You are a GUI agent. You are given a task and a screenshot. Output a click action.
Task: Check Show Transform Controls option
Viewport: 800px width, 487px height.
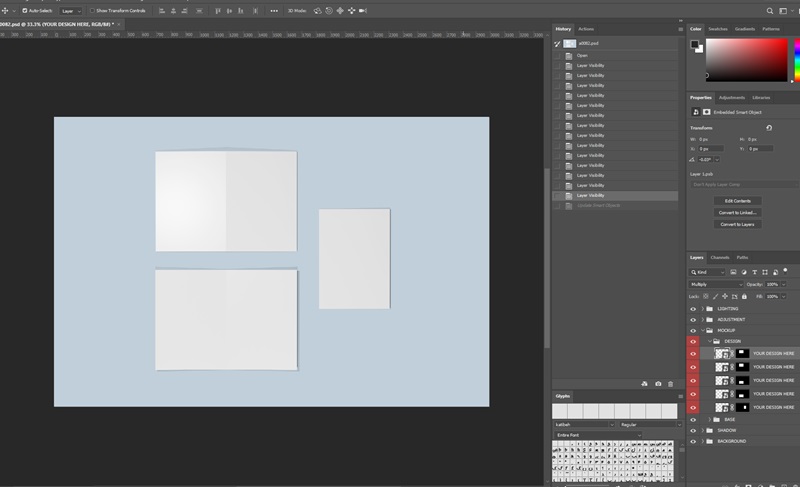coord(92,10)
